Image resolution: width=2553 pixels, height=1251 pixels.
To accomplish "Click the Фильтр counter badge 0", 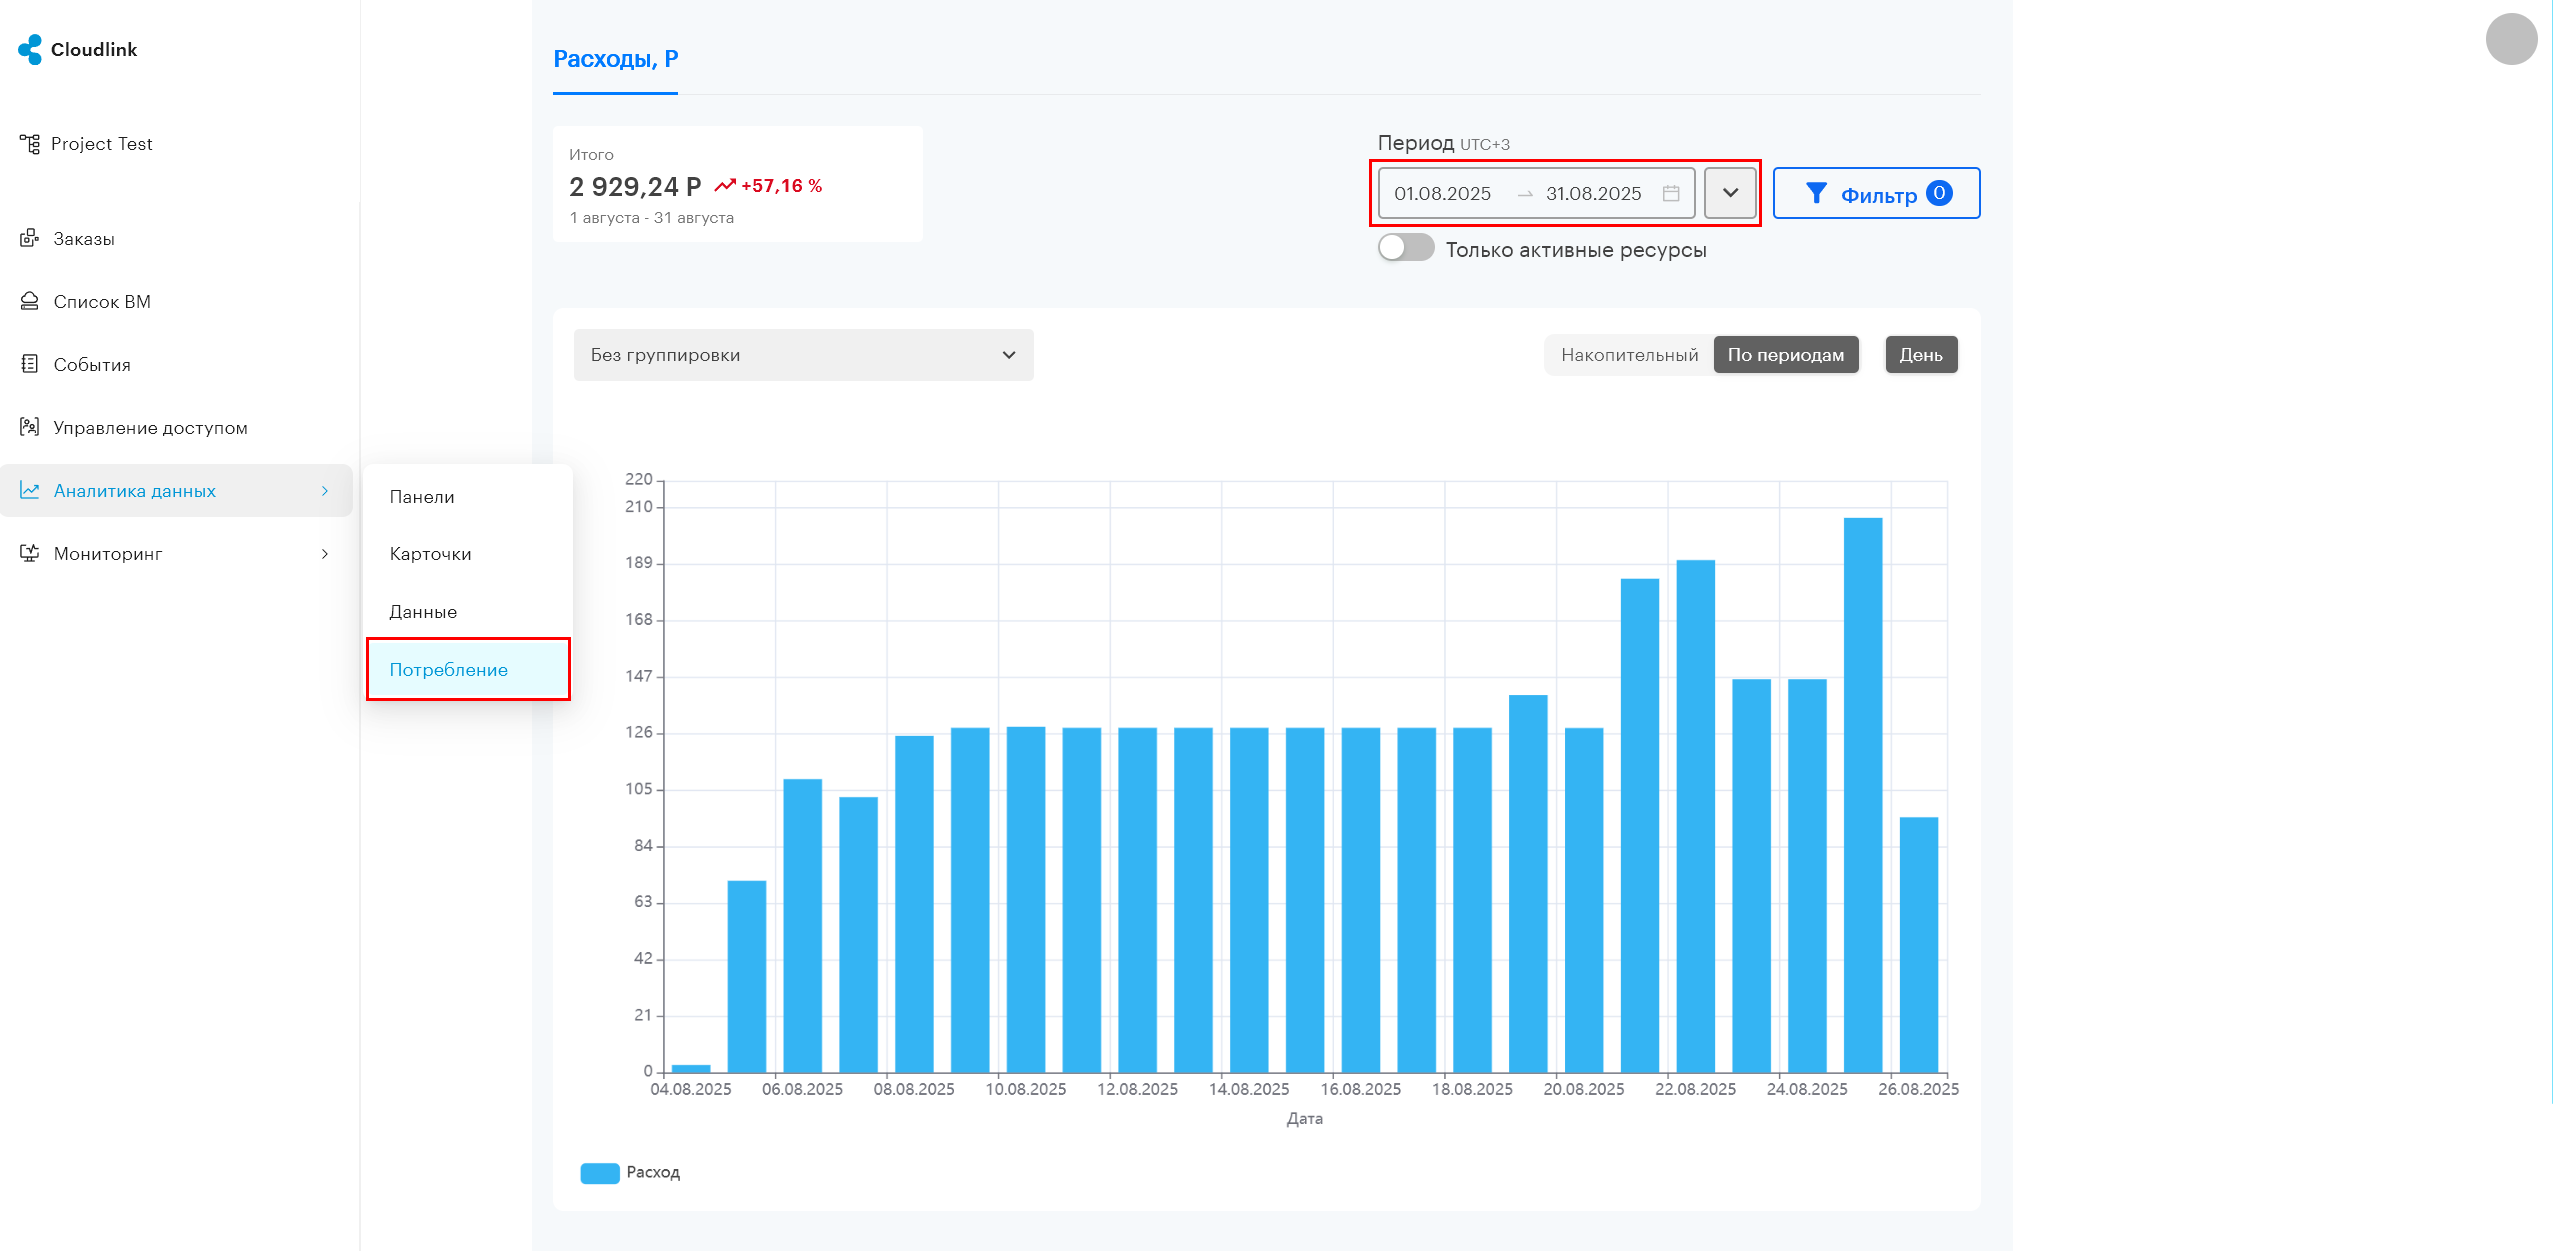I will click(1939, 193).
